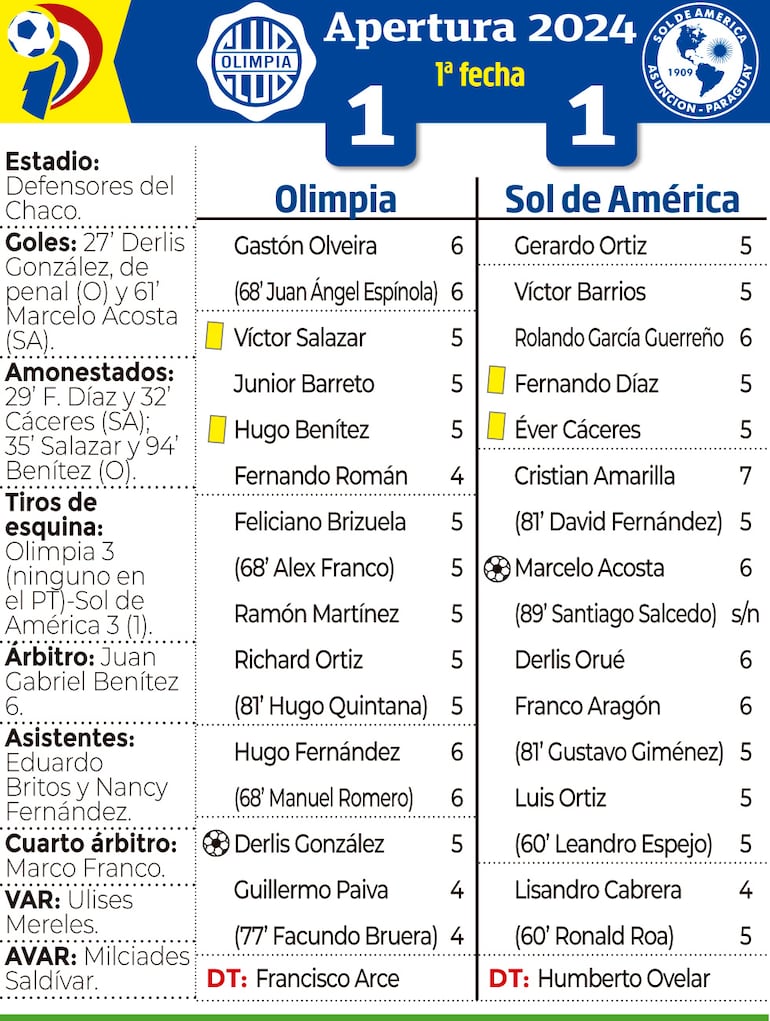
Task: Click Olimpia's score number below its crest
Action: 371,119
